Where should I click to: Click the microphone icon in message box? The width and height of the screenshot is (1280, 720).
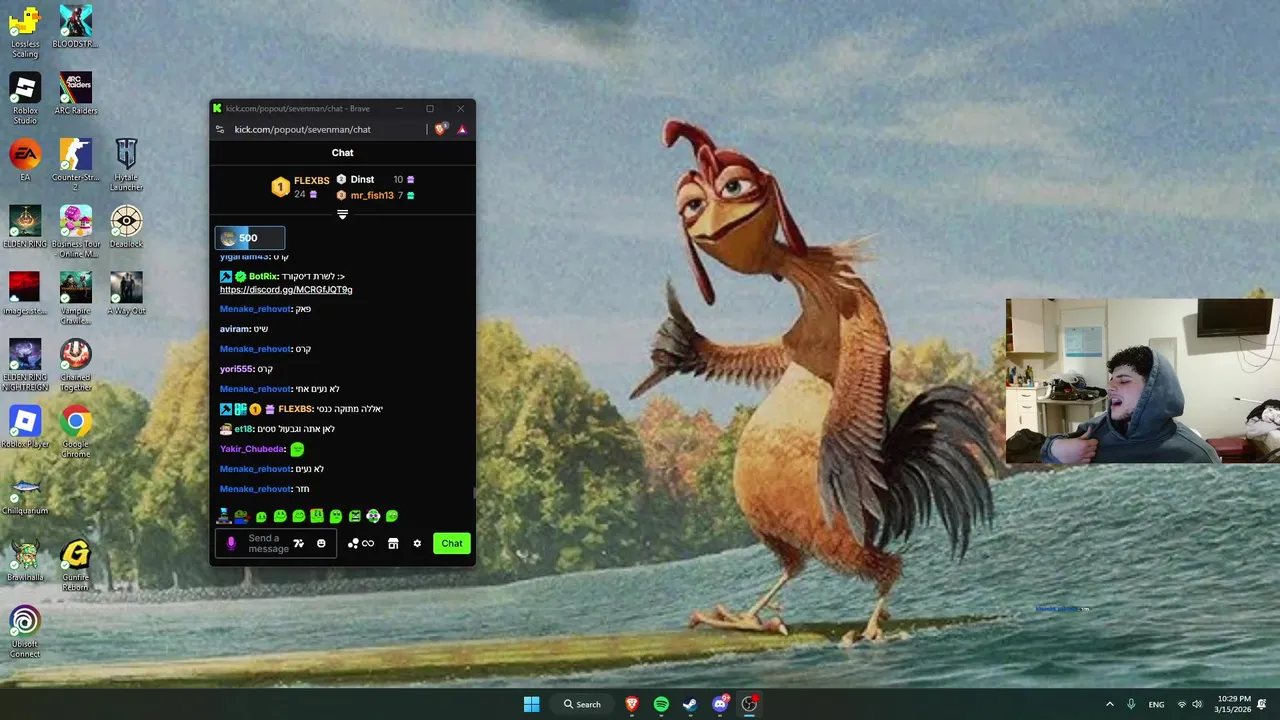pyautogui.click(x=231, y=543)
